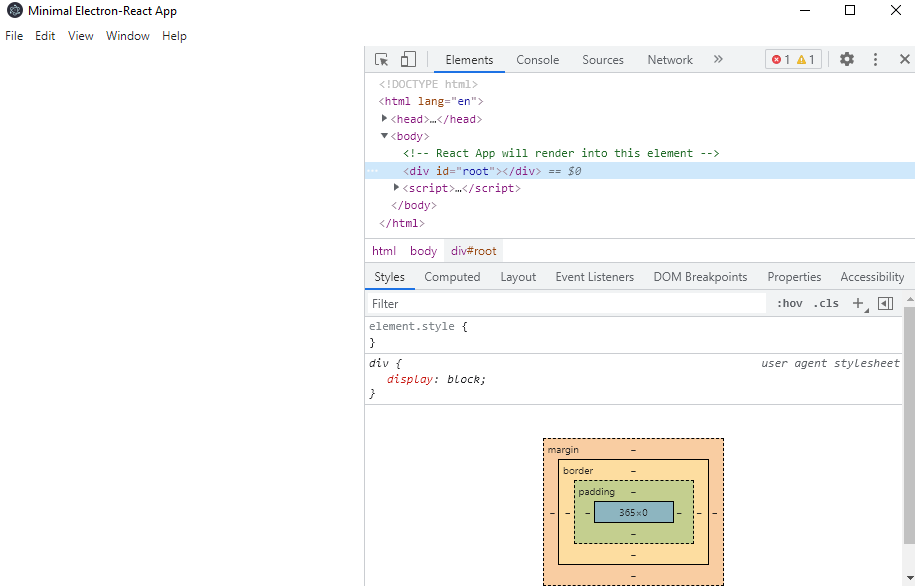Screen dimensions: 915x586
Task: Expand the head element node
Action: coord(384,118)
